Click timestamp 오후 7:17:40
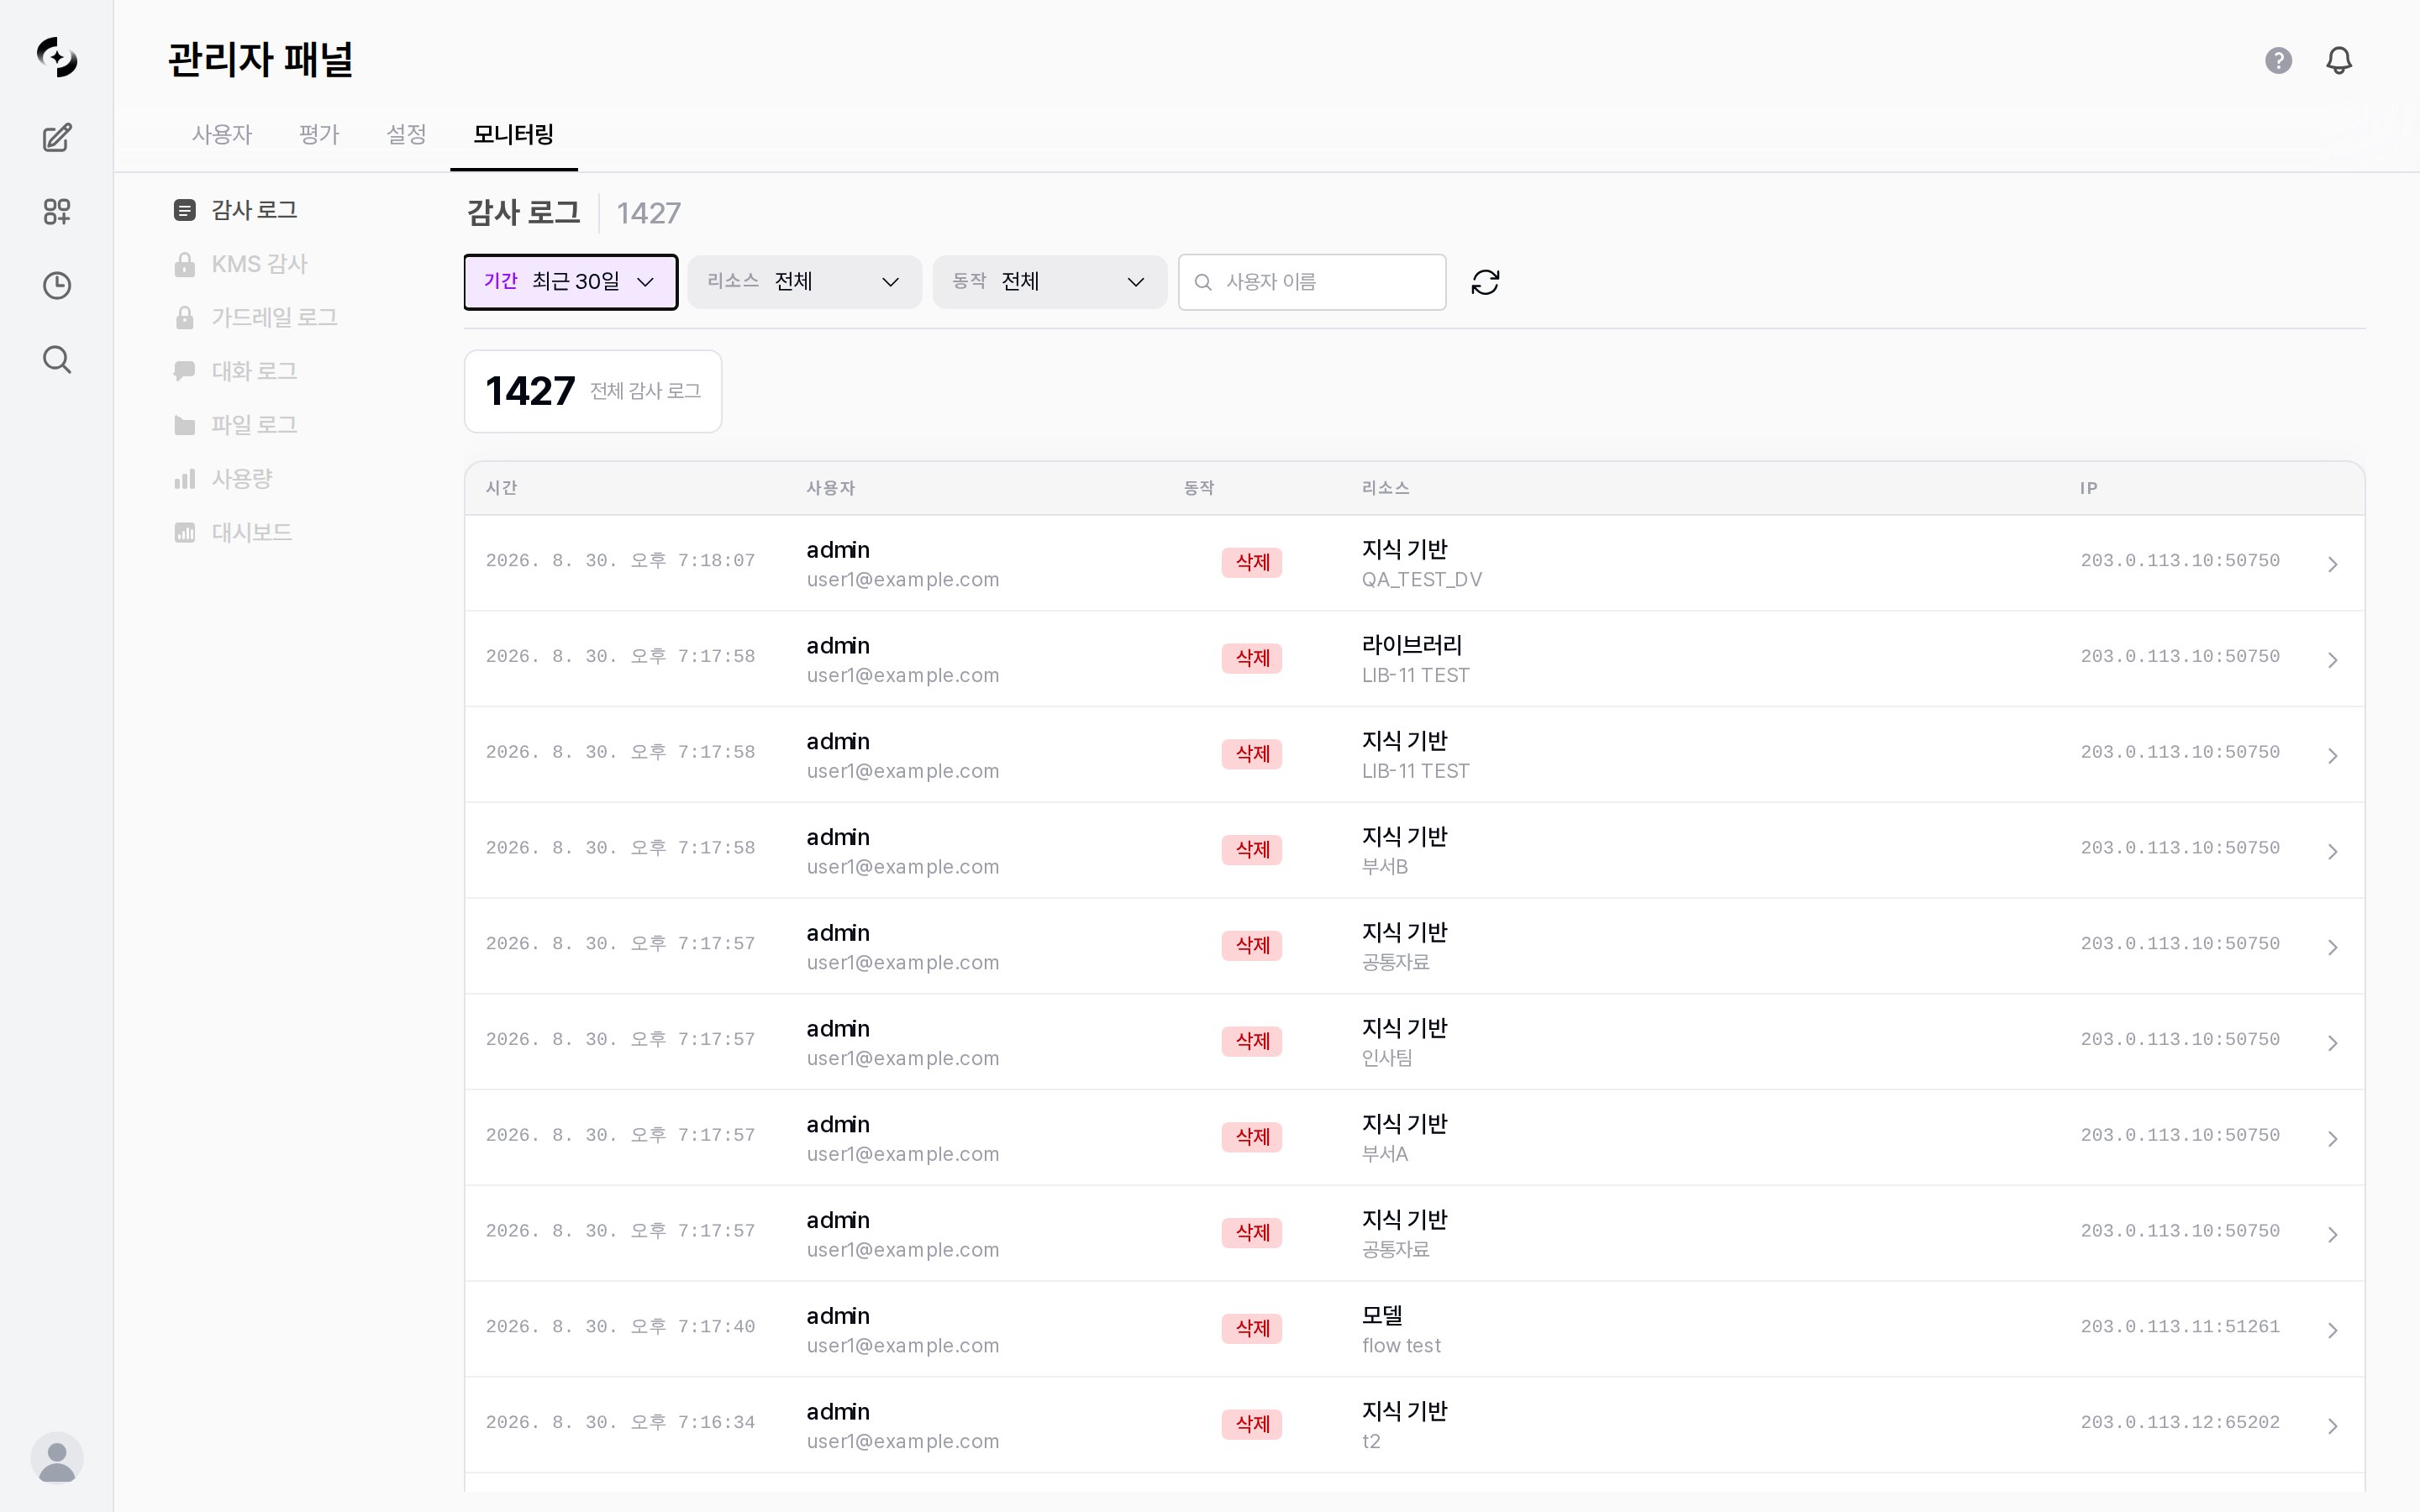This screenshot has height=1512, width=2420. (620, 1327)
